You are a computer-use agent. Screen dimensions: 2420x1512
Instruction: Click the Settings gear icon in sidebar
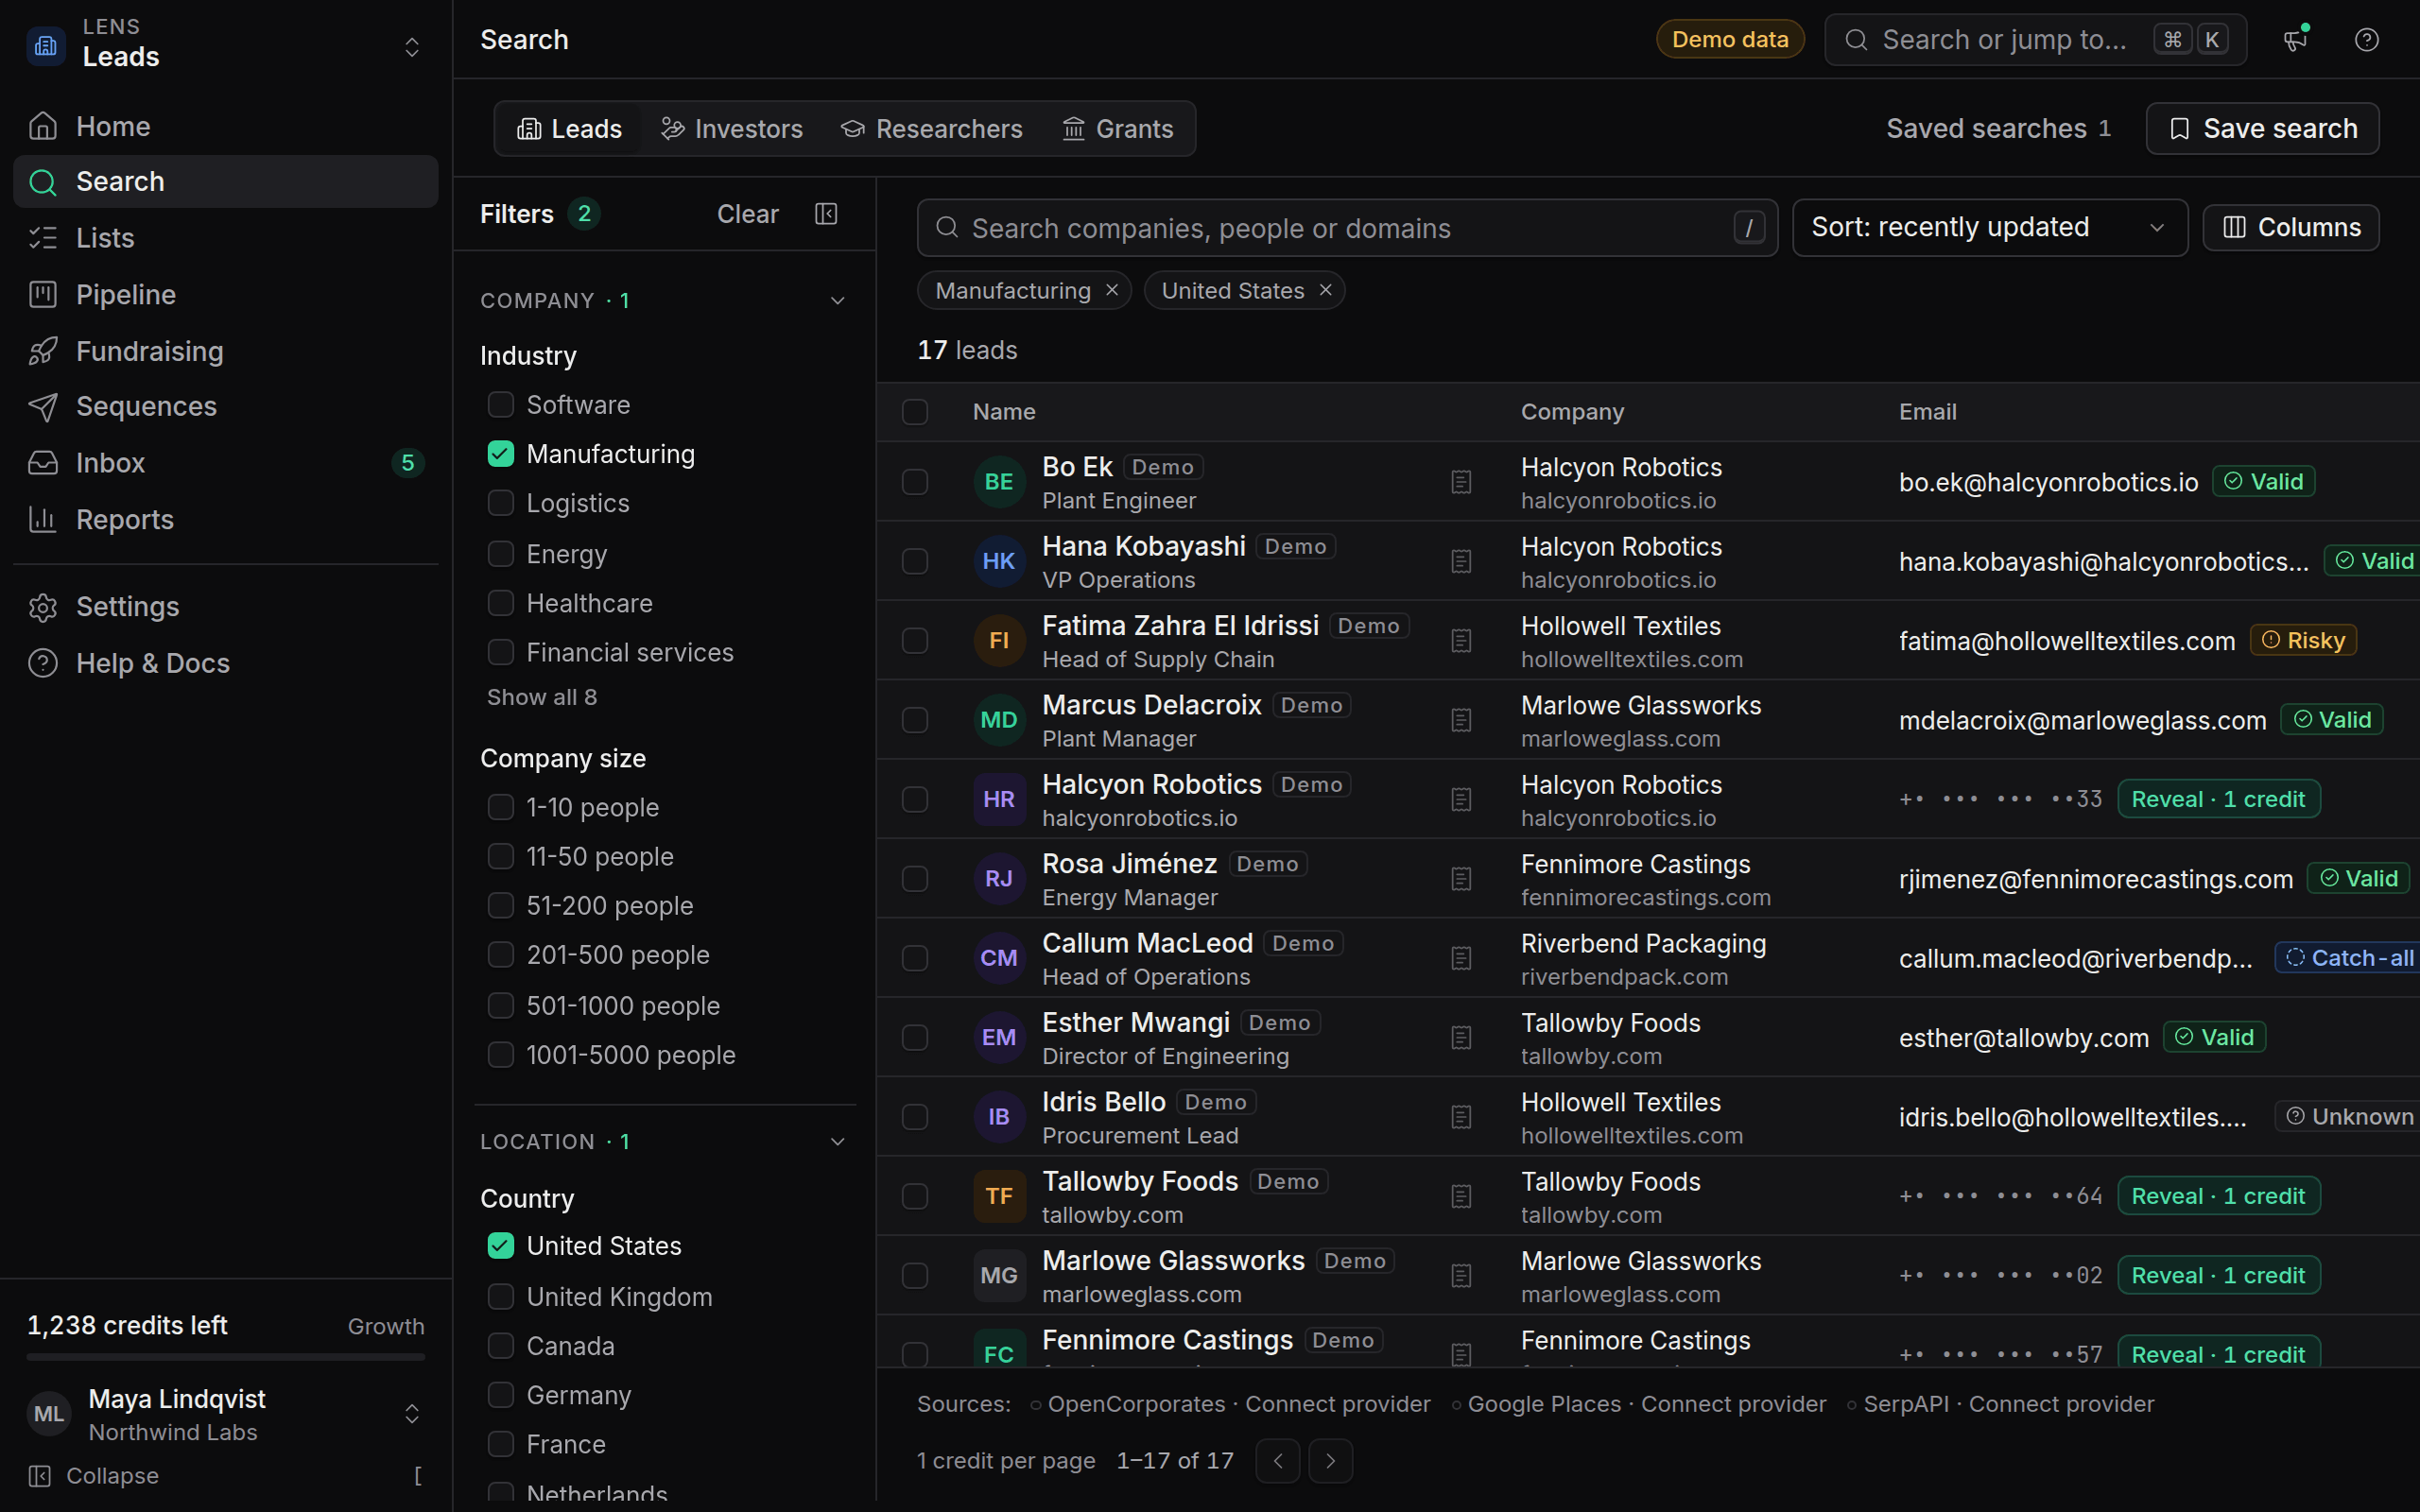click(43, 607)
